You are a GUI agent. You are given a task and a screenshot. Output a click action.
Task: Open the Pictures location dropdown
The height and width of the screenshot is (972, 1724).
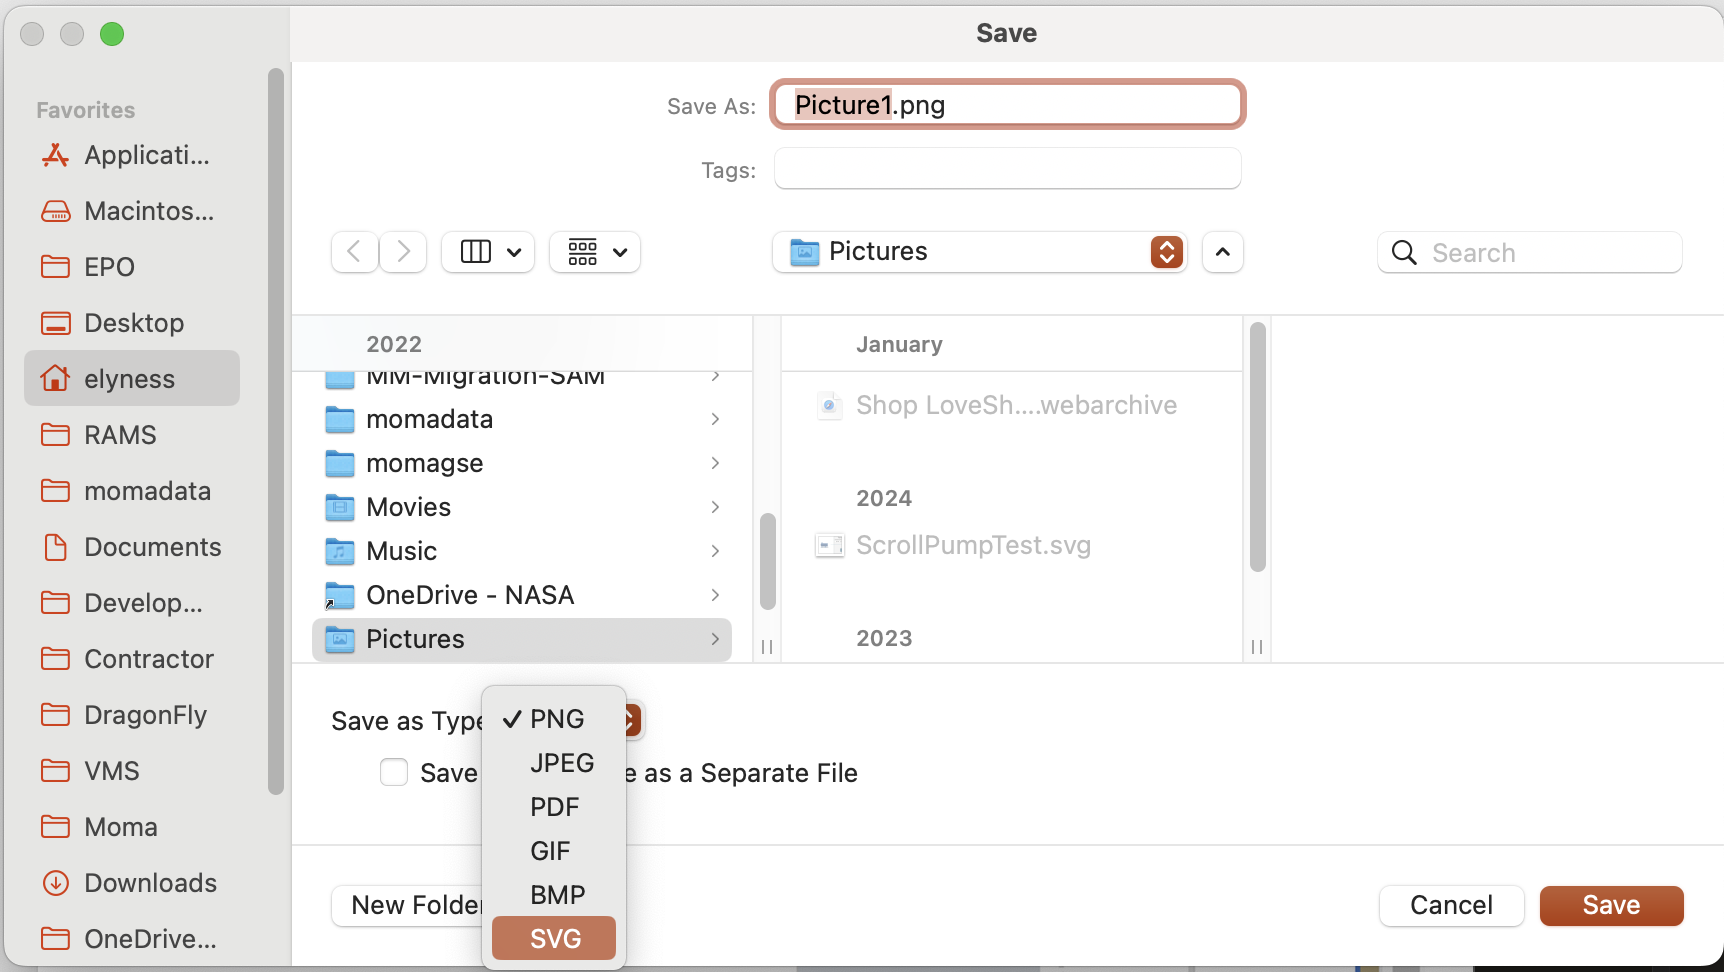click(x=979, y=252)
